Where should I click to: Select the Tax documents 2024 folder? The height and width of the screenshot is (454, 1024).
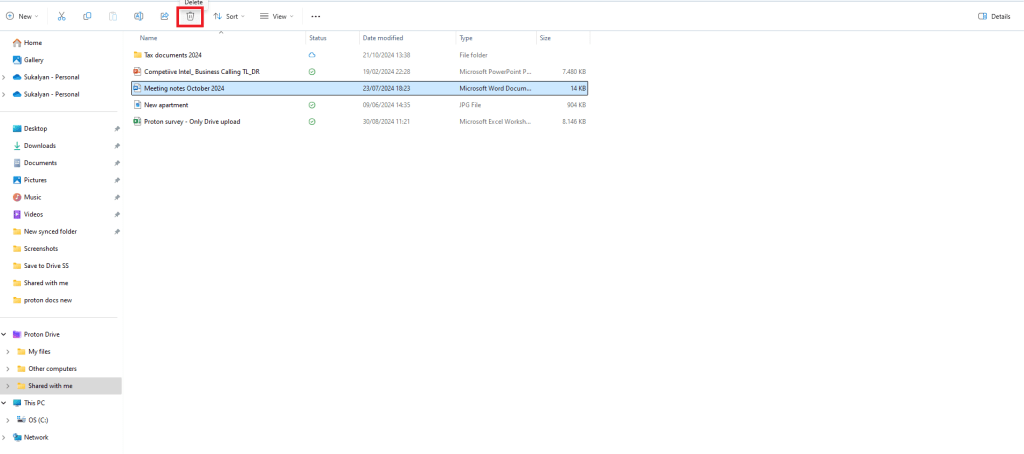click(360, 55)
